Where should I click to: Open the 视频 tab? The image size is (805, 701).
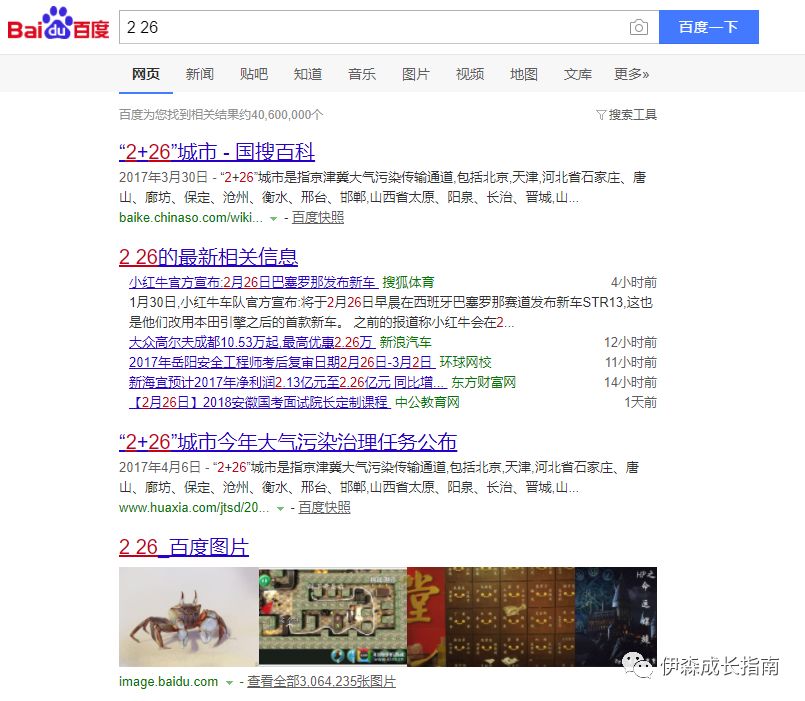[x=470, y=74]
